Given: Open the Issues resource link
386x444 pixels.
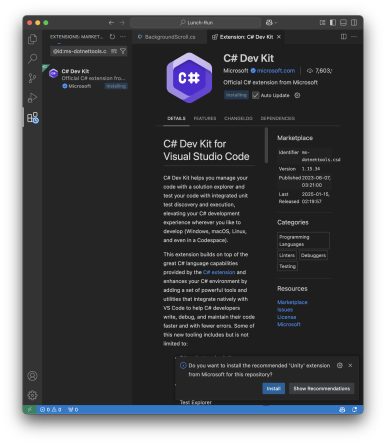Looking at the screenshot, I should [x=285, y=310].
